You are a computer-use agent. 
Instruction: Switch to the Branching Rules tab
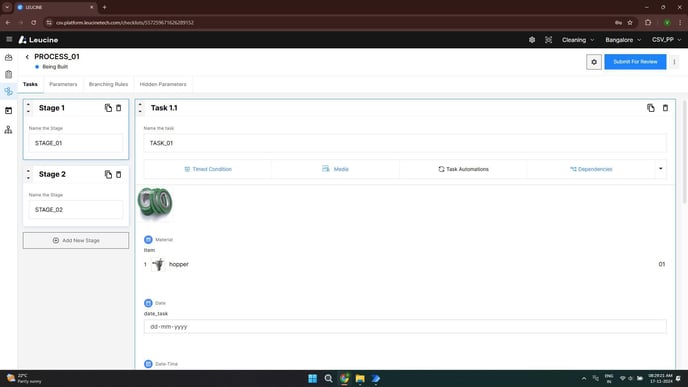[108, 84]
